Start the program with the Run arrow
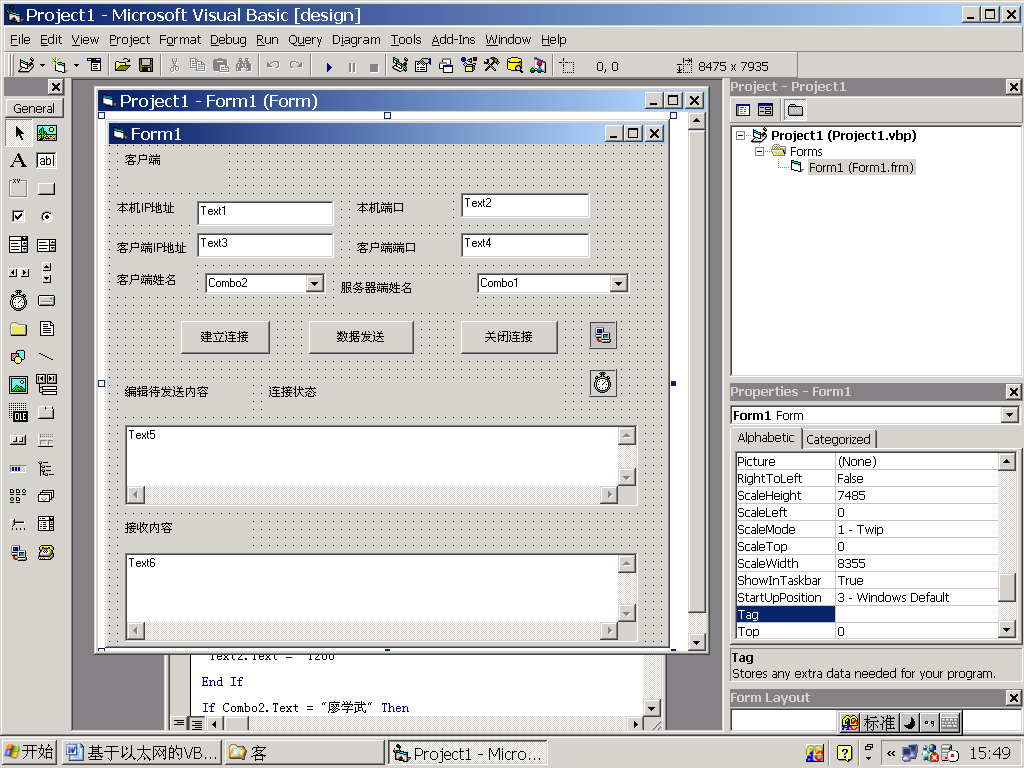The width and height of the screenshot is (1024, 768). coord(329,67)
